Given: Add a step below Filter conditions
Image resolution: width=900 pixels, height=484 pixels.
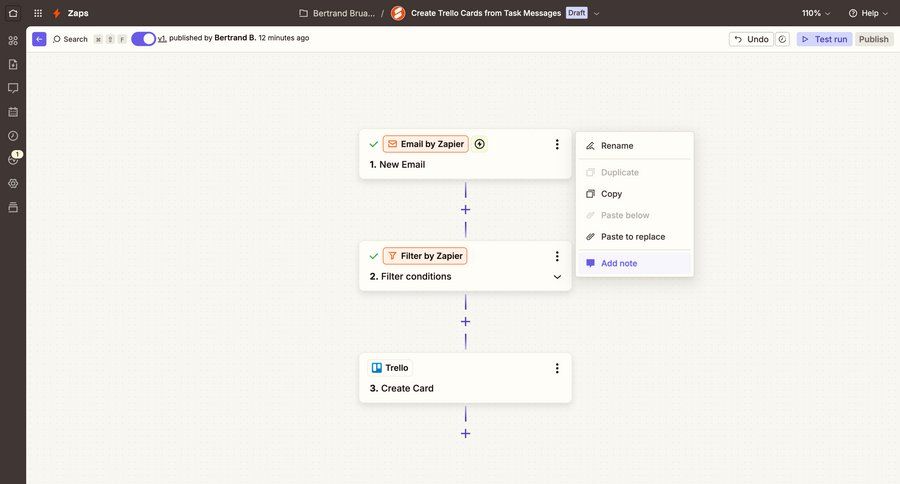Looking at the screenshot, I should click(x=465, y=322).
